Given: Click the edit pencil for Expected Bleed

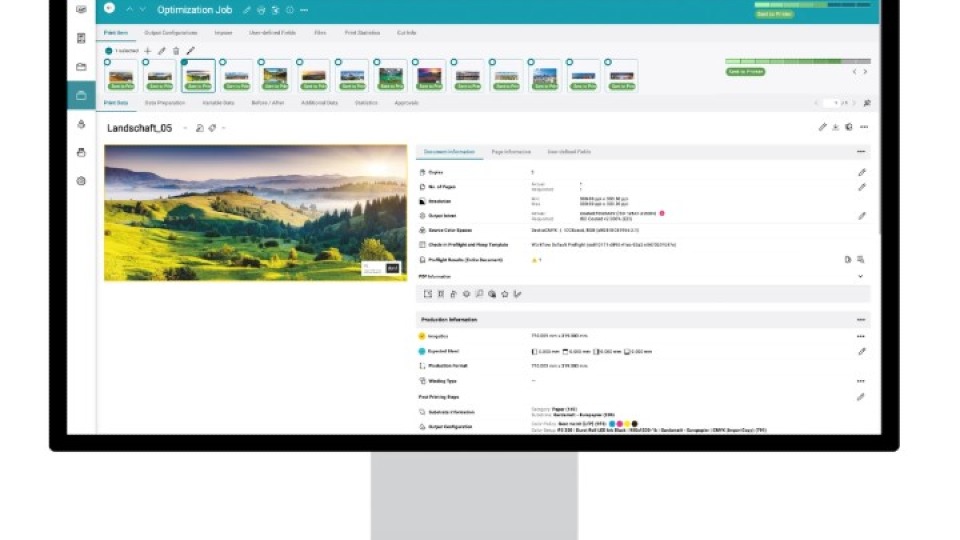Looking at the screenshot, I should [x=862, y=352].
